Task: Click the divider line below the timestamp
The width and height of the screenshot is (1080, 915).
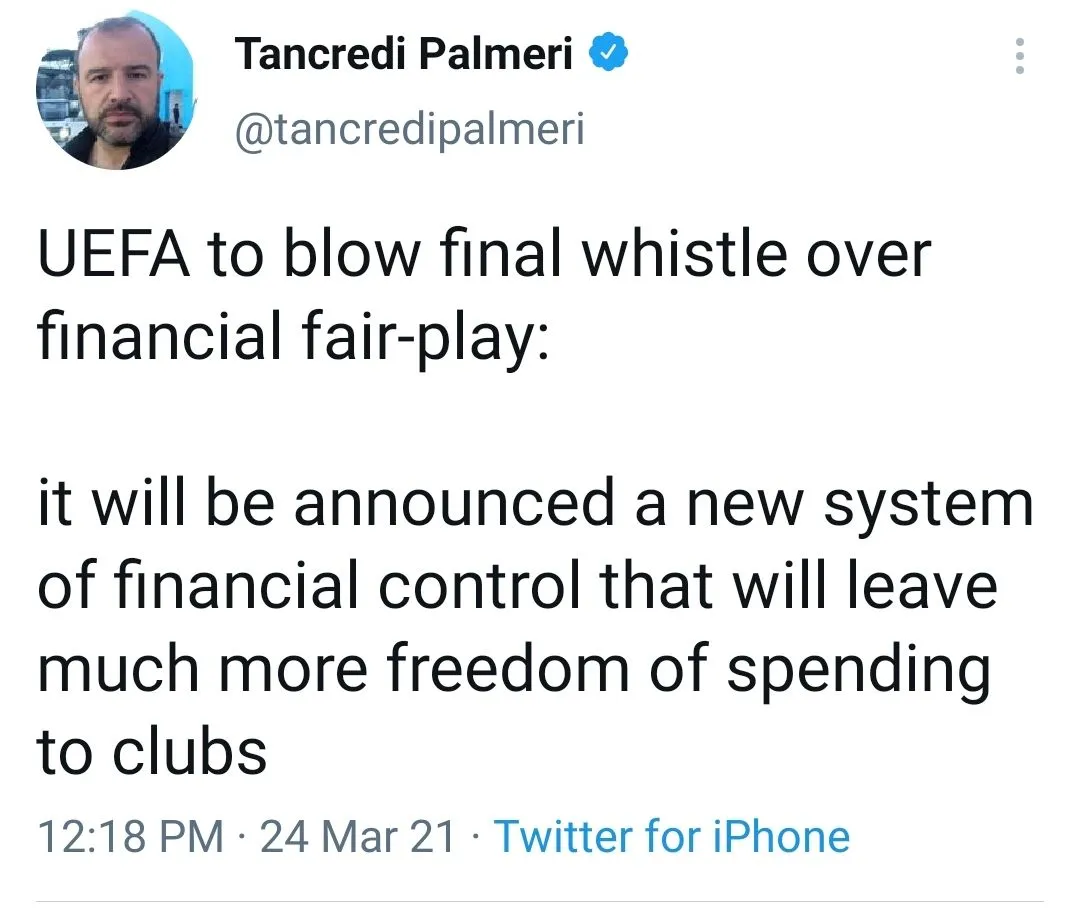Action: point(540,901)
